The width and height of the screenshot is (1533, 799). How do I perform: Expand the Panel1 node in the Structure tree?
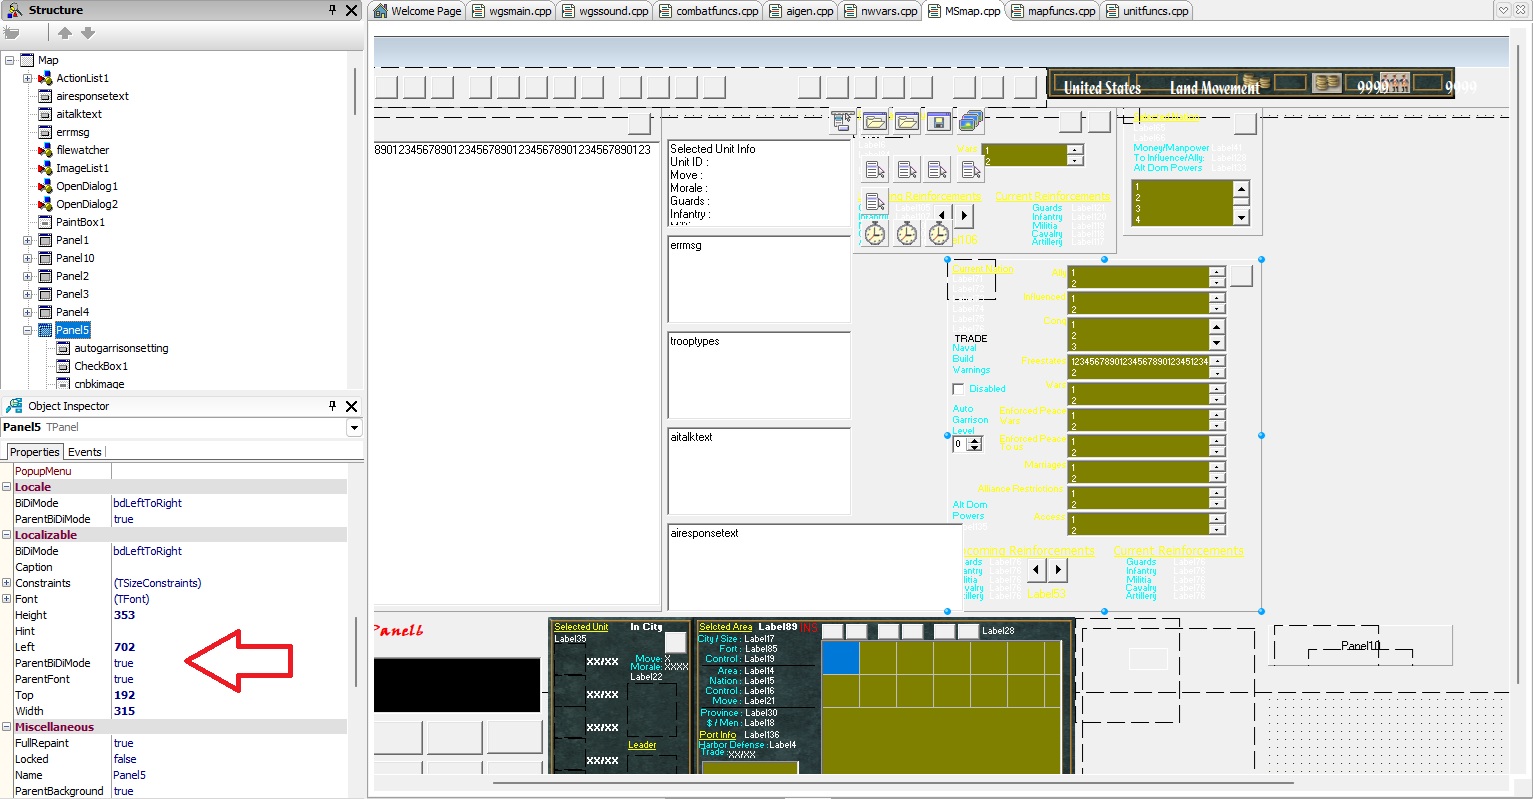(x=26, y=240)
